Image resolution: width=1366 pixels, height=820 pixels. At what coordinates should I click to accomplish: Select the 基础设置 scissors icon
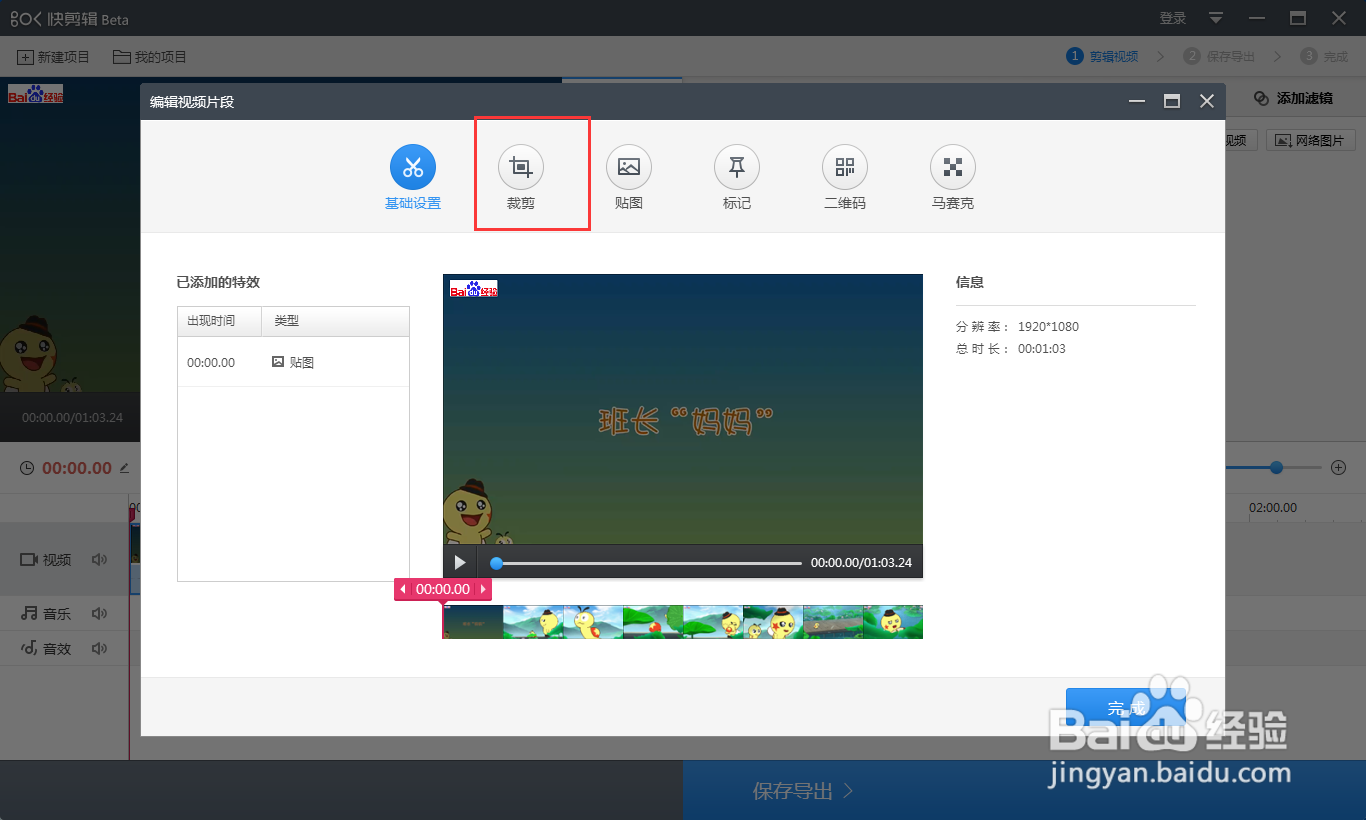pyautogui.click(x=413, y=167)
